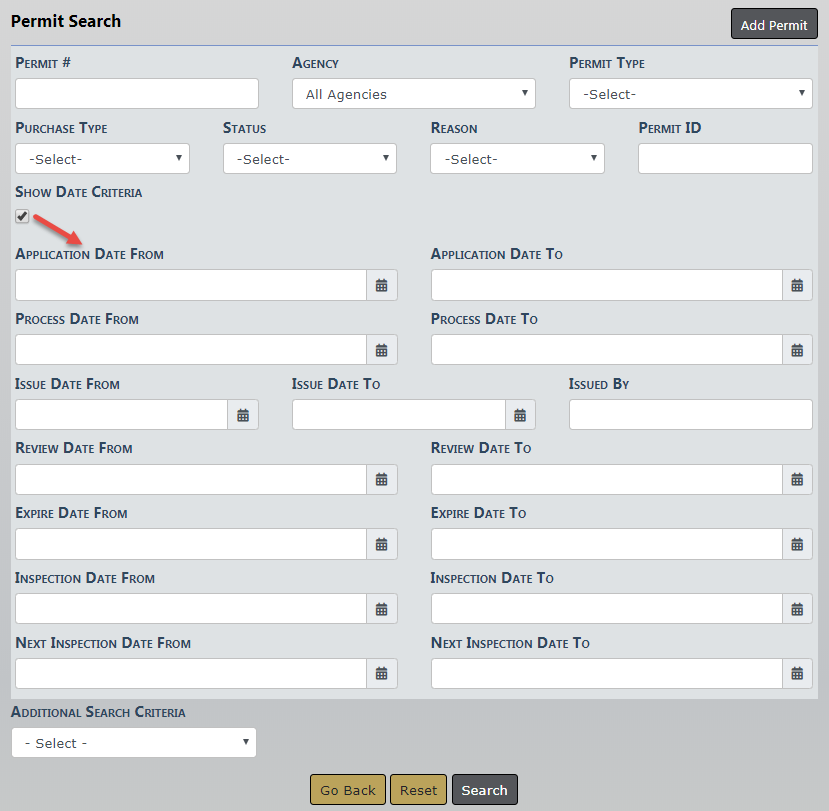The width and height of the screenshot is (829, 811).
Task: Expand the Agency dropdown
Action: click(413, 94)
